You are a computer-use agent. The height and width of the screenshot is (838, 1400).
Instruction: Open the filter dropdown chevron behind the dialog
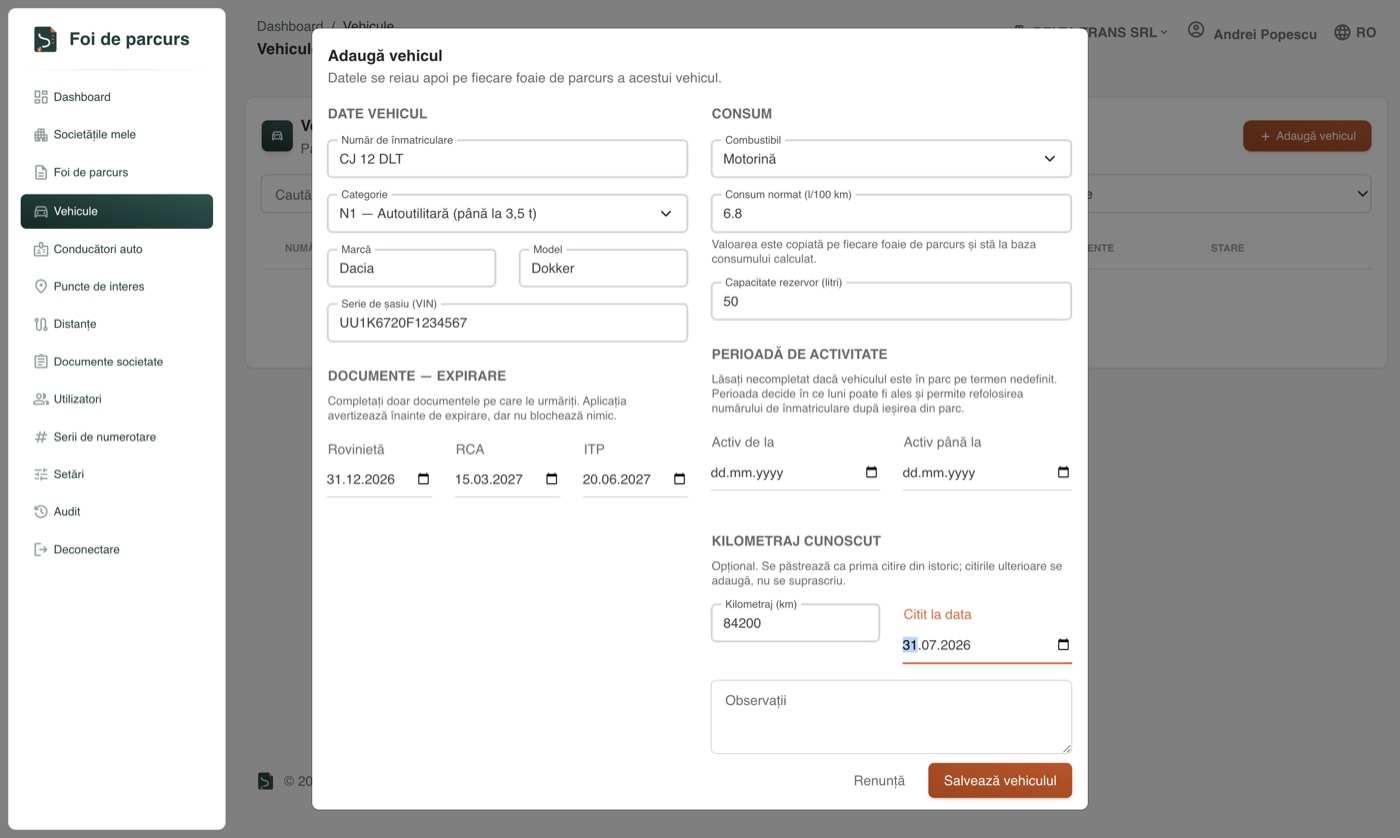tap(1362, 194)
